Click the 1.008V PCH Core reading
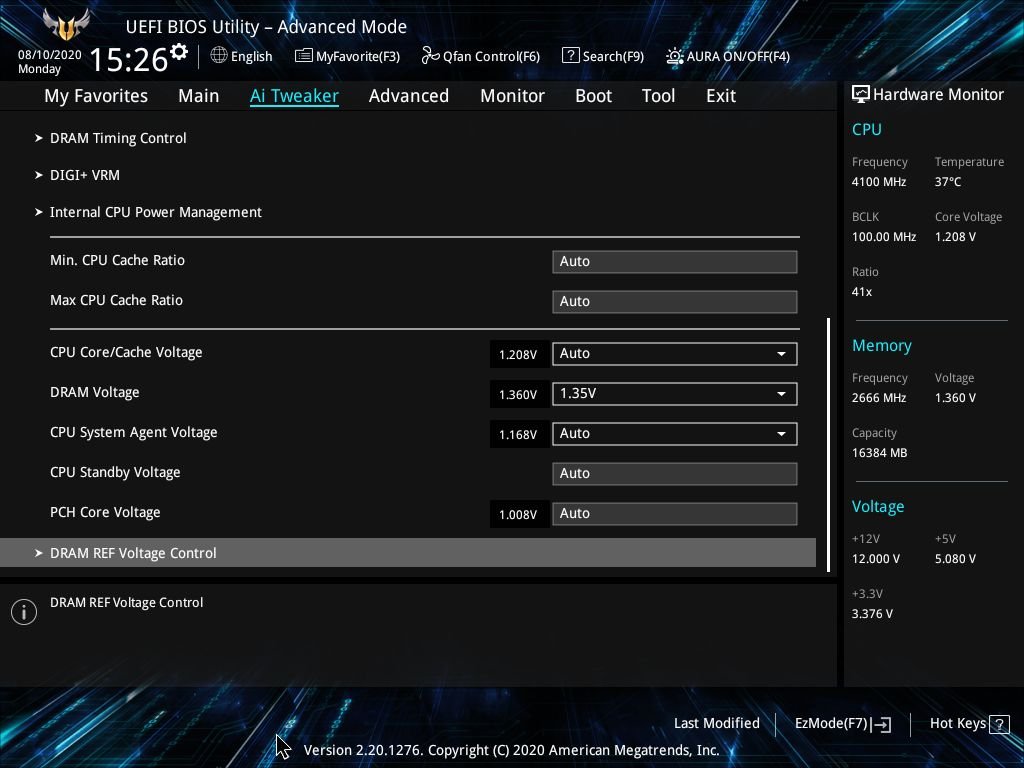This screenshot has height=768, width=1024. [x=518, y=515]
